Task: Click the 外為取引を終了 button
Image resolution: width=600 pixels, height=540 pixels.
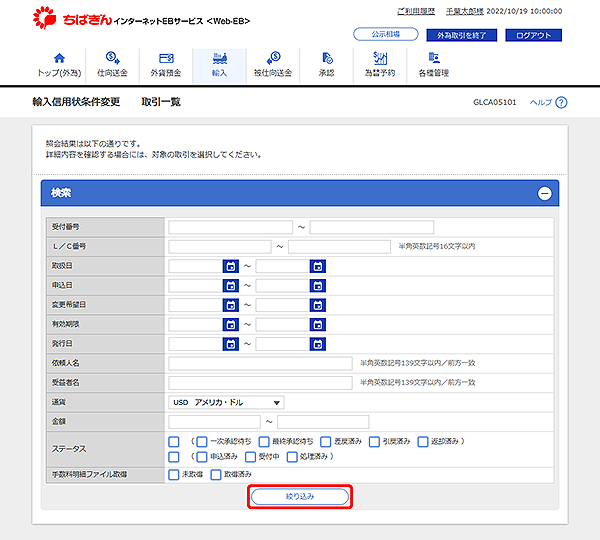Action: pyautogui.click(x=461, y=35)
